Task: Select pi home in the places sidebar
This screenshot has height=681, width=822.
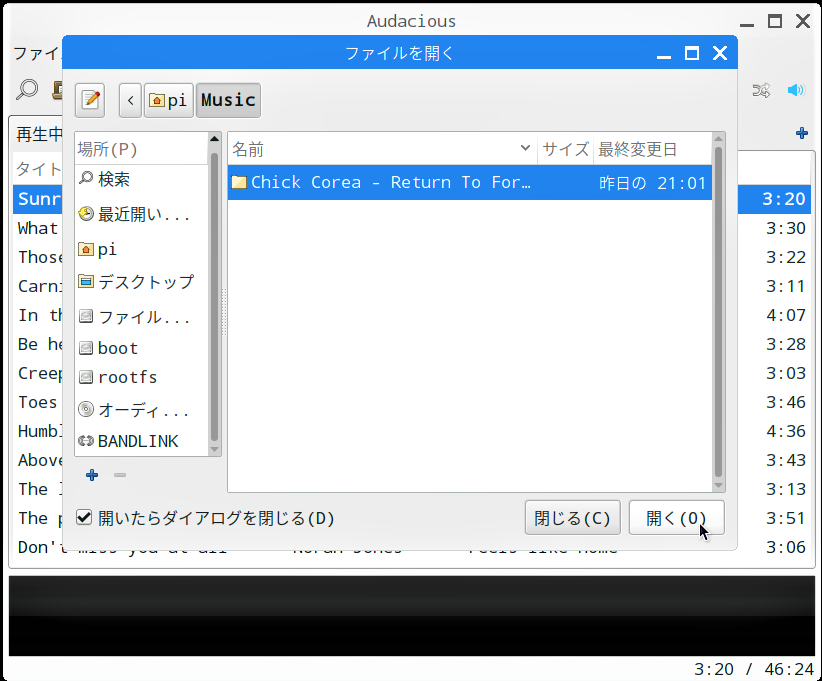Action: tap(142, 249)
